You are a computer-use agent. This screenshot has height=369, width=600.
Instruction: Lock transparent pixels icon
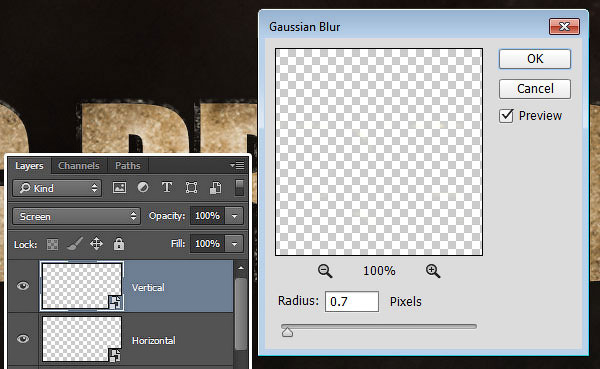pos(52,244)
